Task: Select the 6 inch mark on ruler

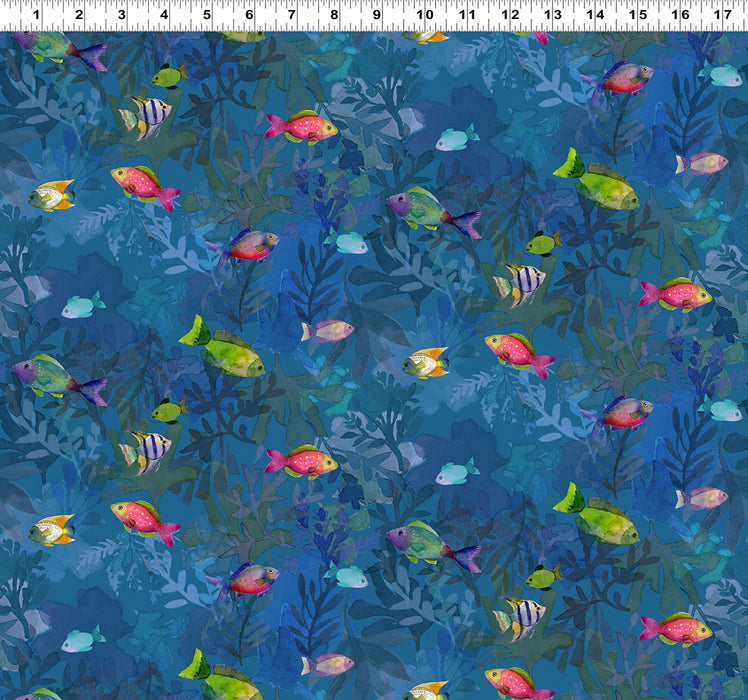Action: (x=249, y=15)
